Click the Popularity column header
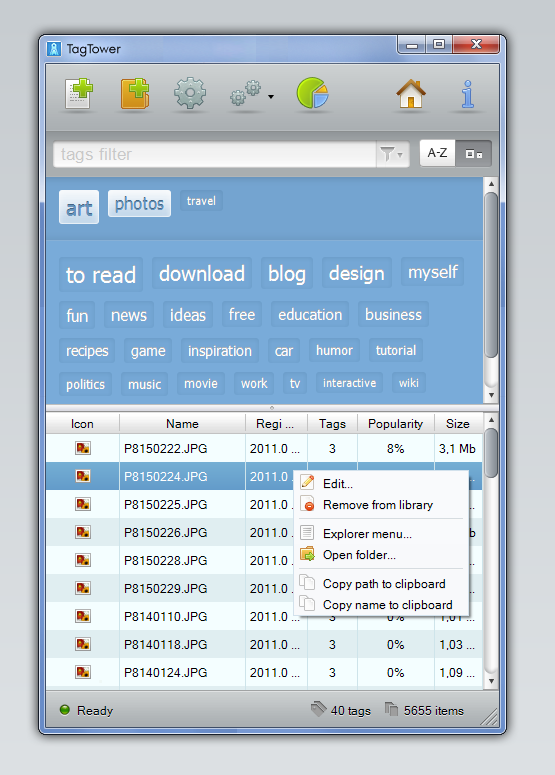The height and width of the screenshot is (775, 555). 395,424
